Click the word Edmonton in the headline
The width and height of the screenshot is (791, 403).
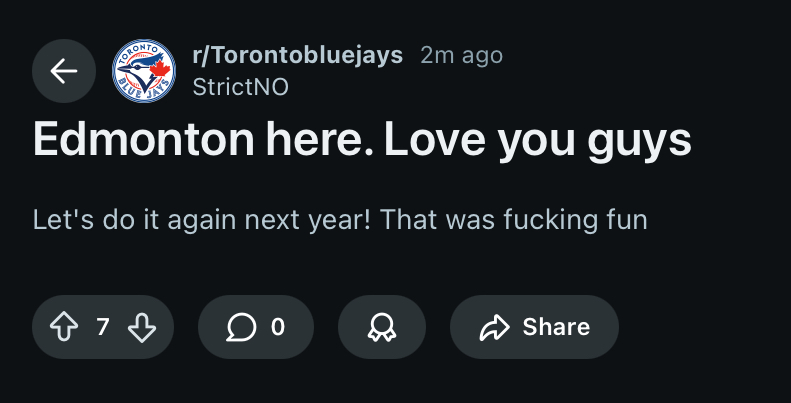point(143,140)
